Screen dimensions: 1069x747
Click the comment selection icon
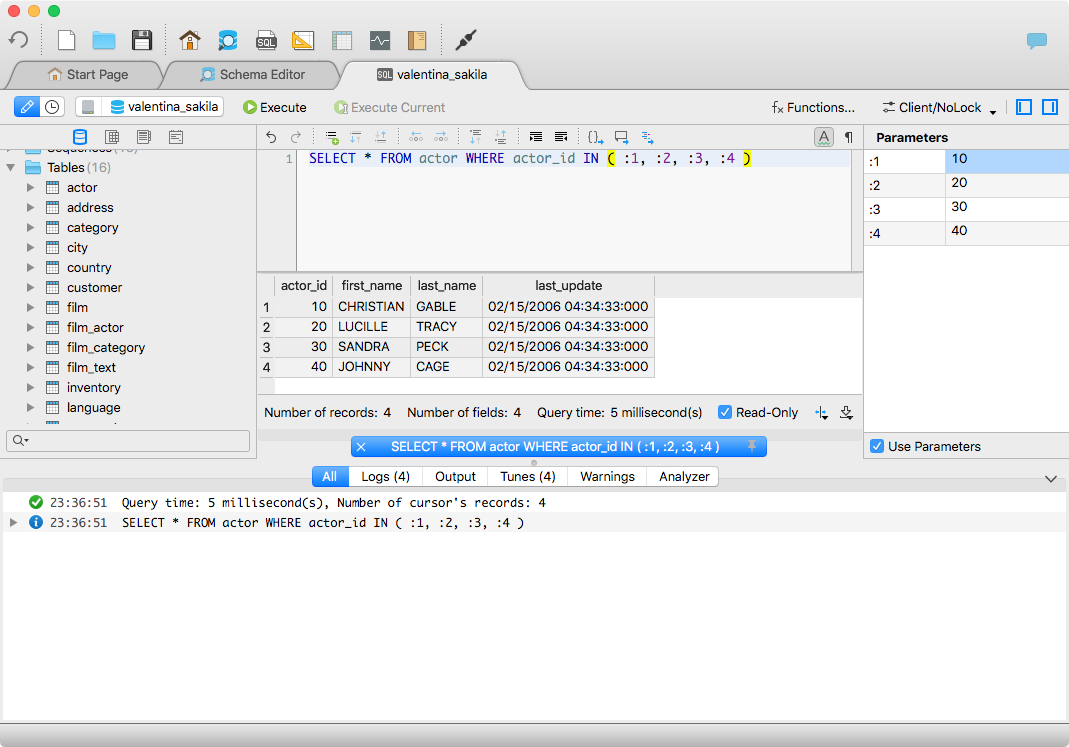click(x=621, y=137)
